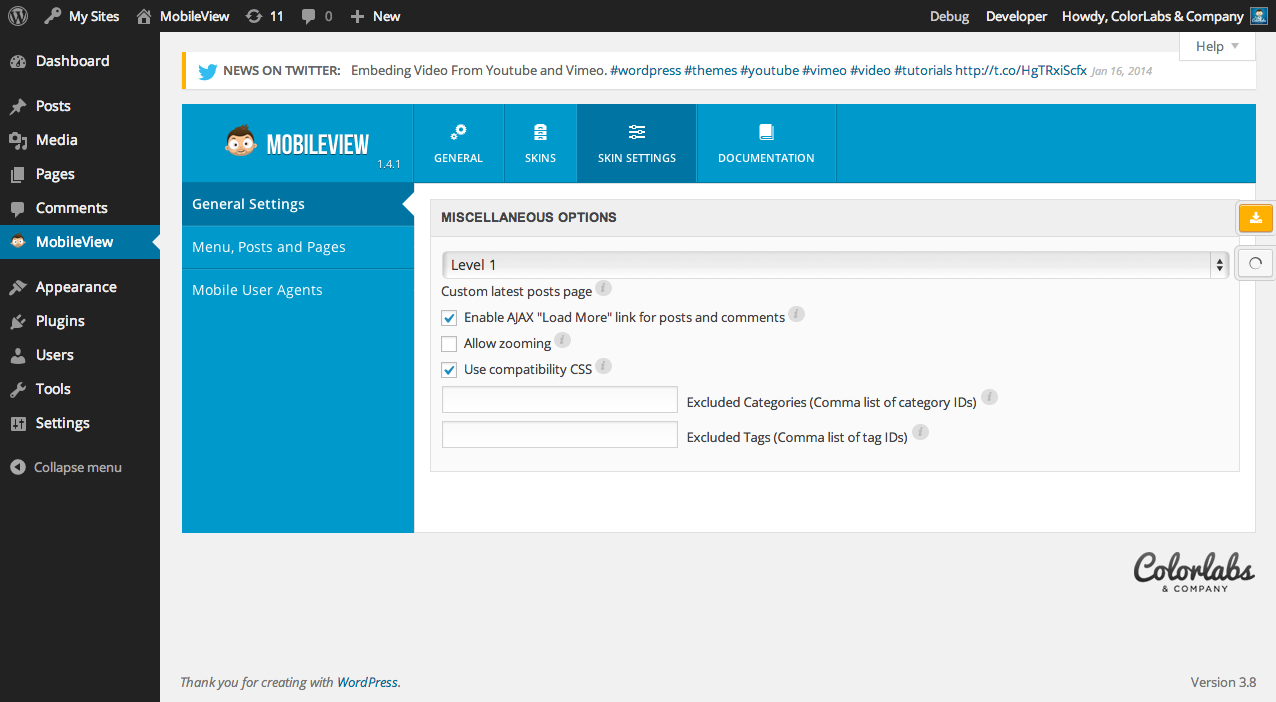This screenshot has width=1276, height=702.
Task: Switch to the General tab
Action: pos(458,144)
